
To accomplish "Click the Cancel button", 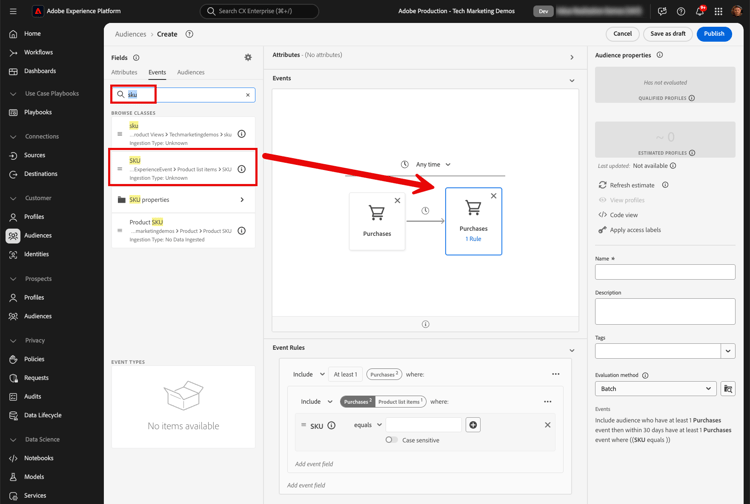I will pos(622,34).
